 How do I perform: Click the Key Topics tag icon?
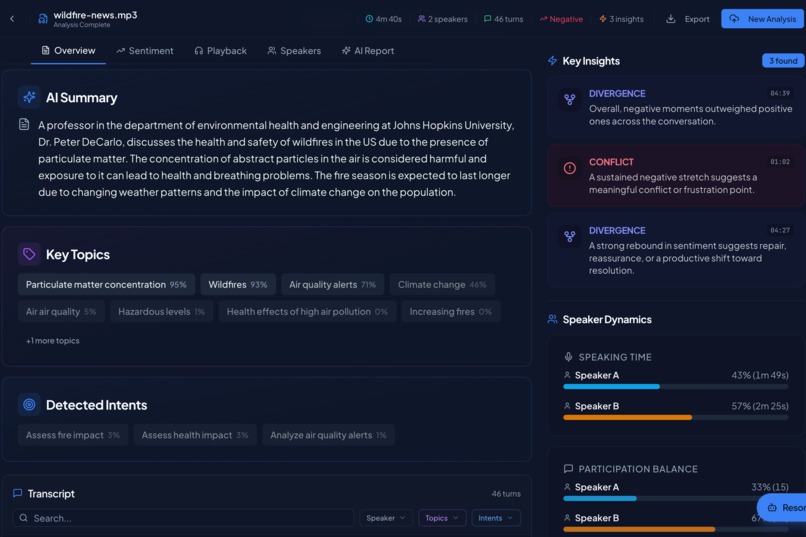(x=29, y=254)
